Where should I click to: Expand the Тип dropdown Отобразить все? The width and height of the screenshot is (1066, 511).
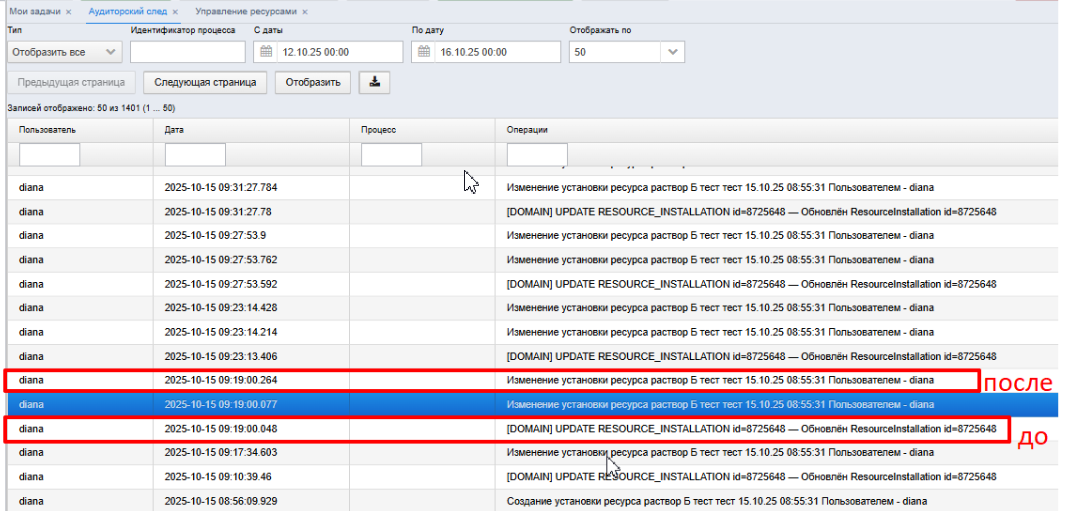(x=64, y=52)
